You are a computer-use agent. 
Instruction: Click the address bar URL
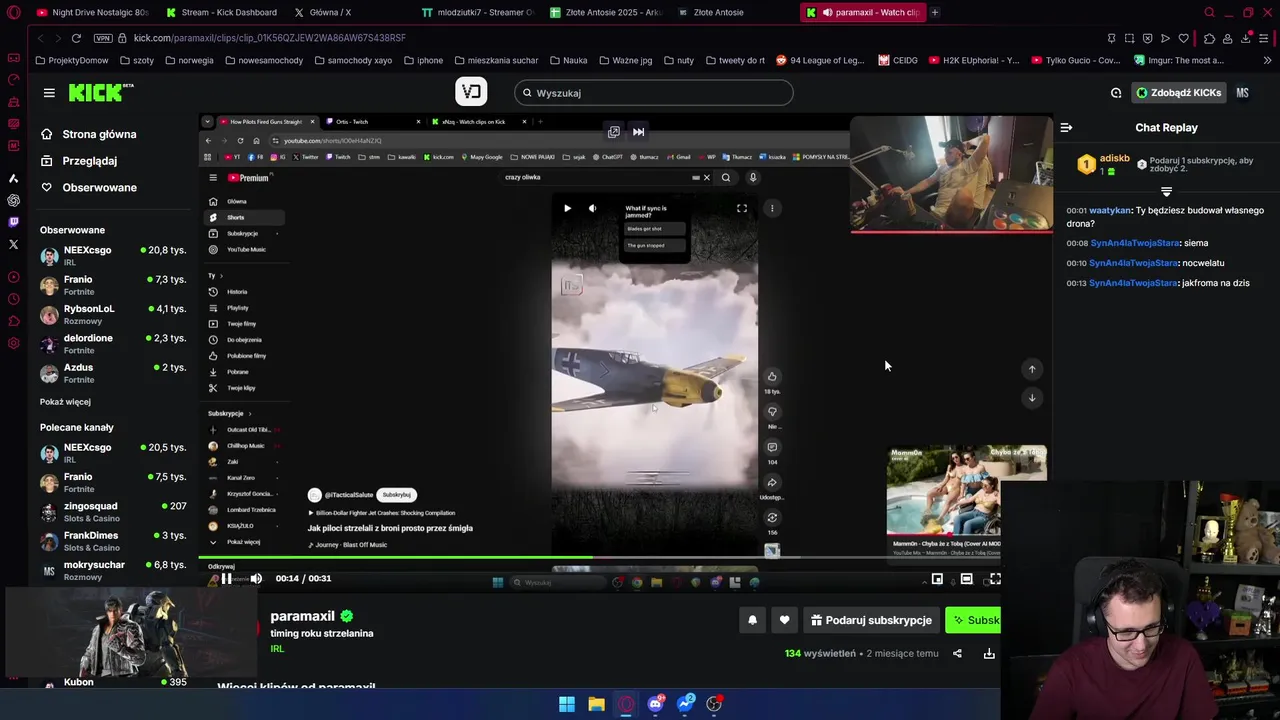tap(270, 38)
